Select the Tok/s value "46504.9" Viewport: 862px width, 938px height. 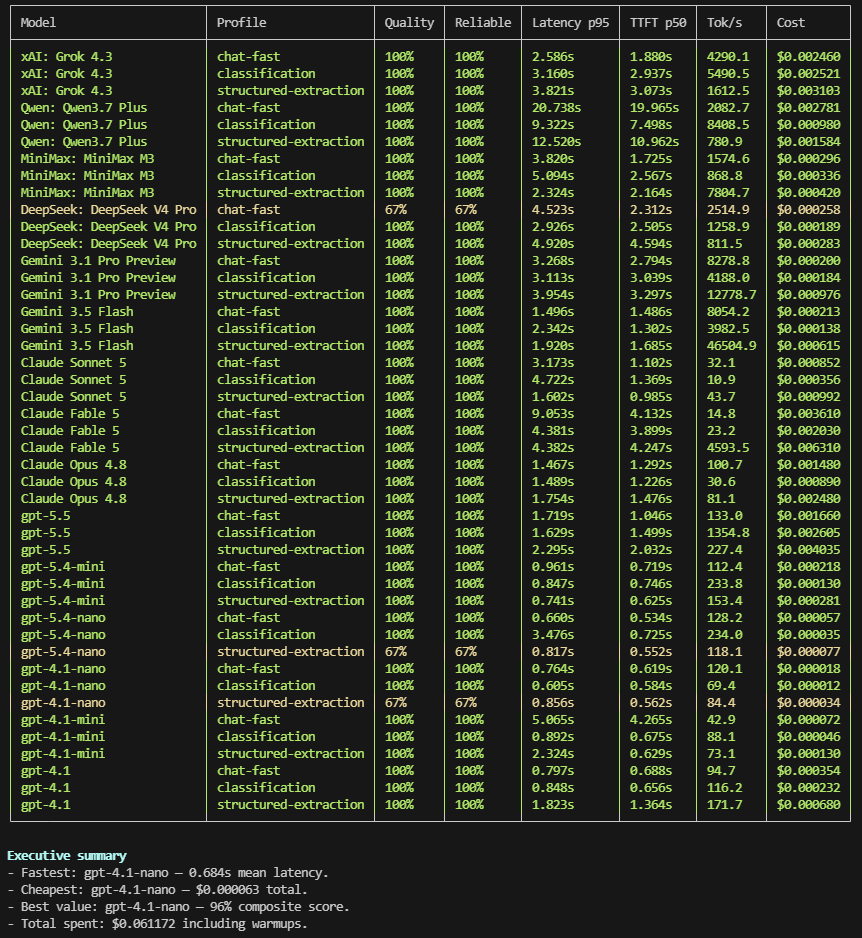point(732,346)
